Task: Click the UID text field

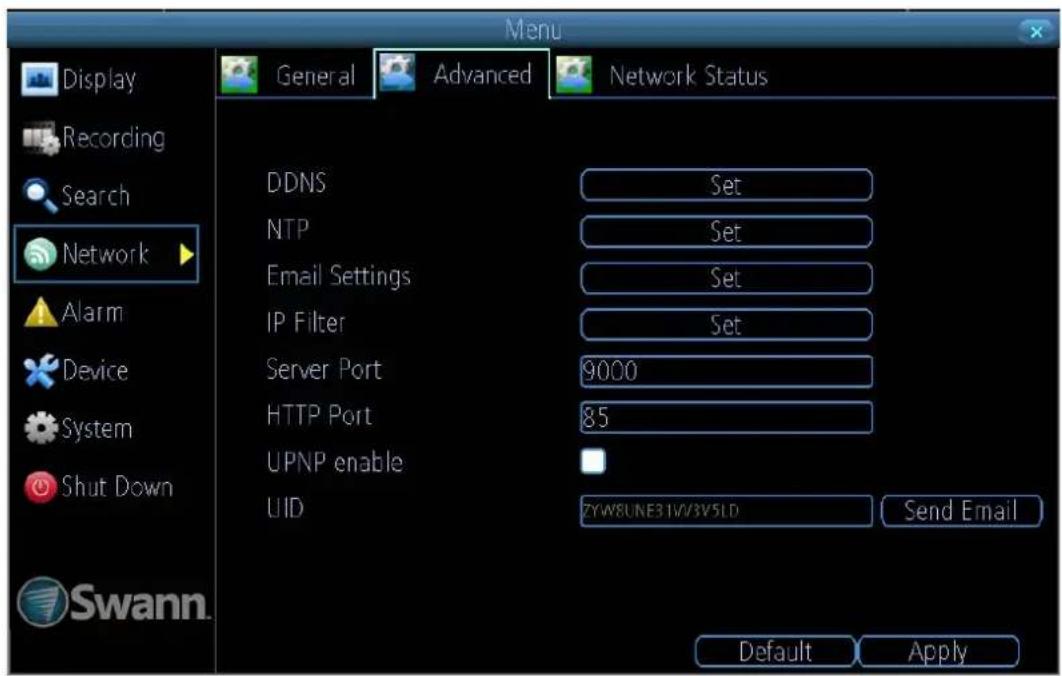Action: pos(726,511)
